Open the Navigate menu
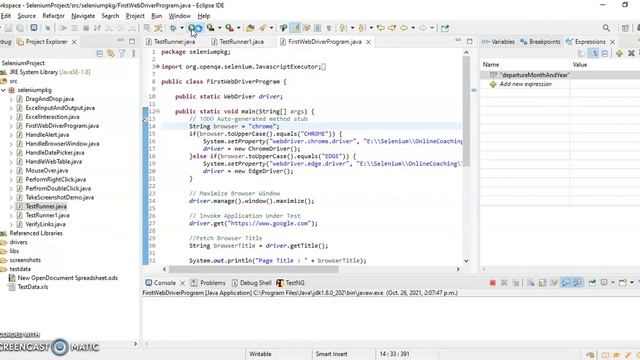Image resolution: width=640 pixels, height=360 pixels. coord(83,16)
